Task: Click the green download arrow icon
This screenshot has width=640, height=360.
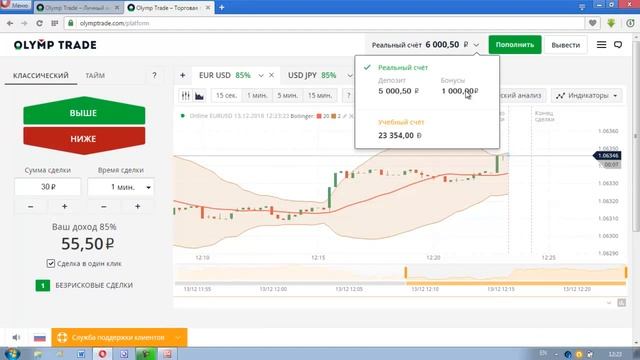Action: [x=611, y=23]
